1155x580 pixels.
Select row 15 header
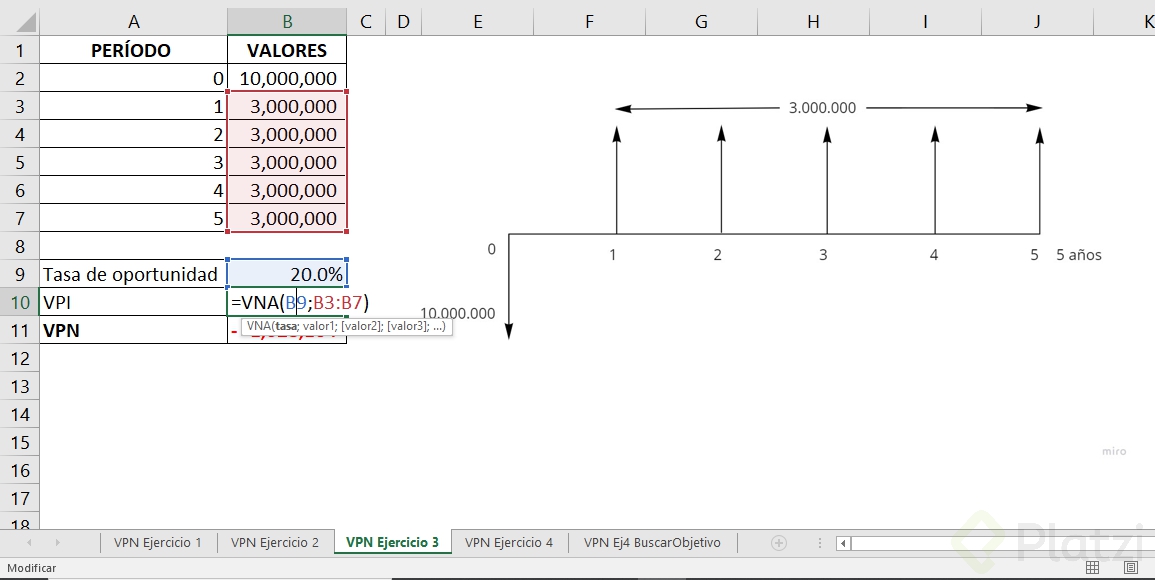(20, 442)
